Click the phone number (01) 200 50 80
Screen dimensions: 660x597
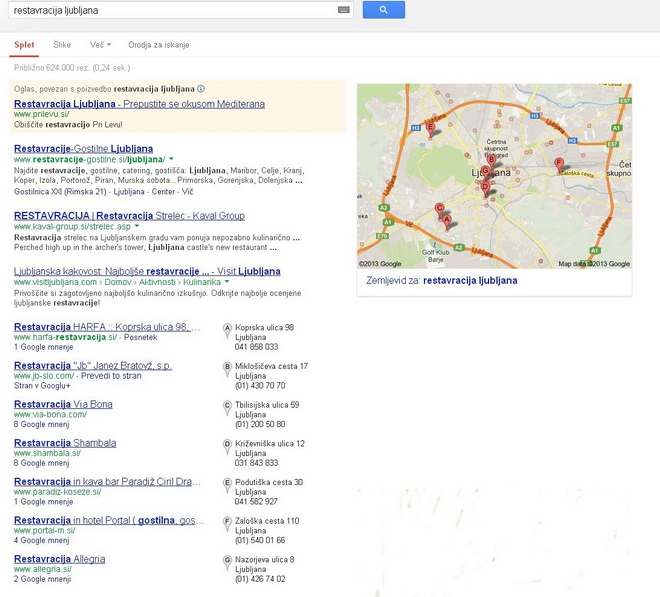[x=260, y=424]
